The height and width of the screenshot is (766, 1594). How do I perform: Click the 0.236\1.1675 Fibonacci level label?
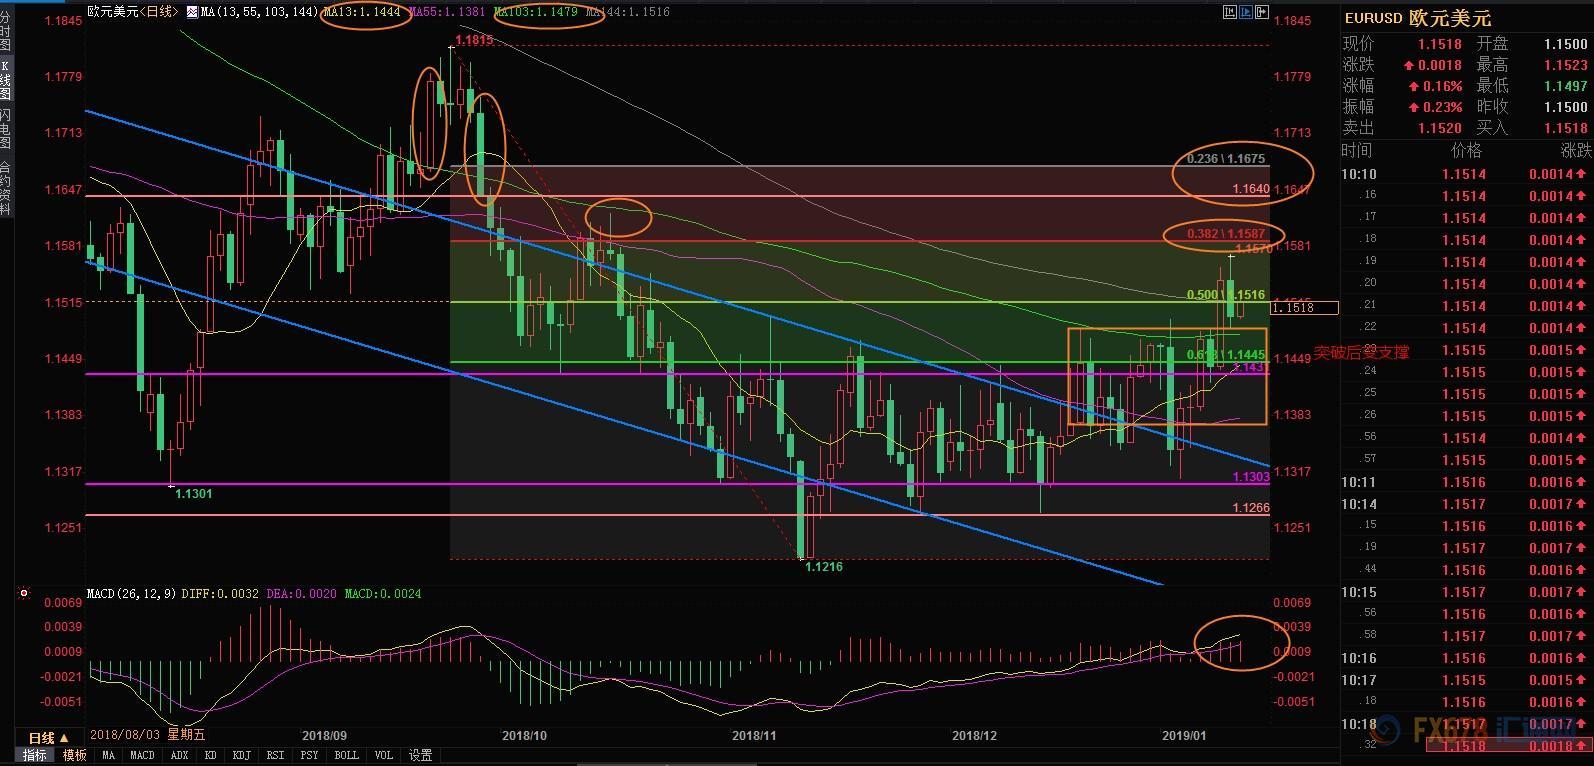1226,159
